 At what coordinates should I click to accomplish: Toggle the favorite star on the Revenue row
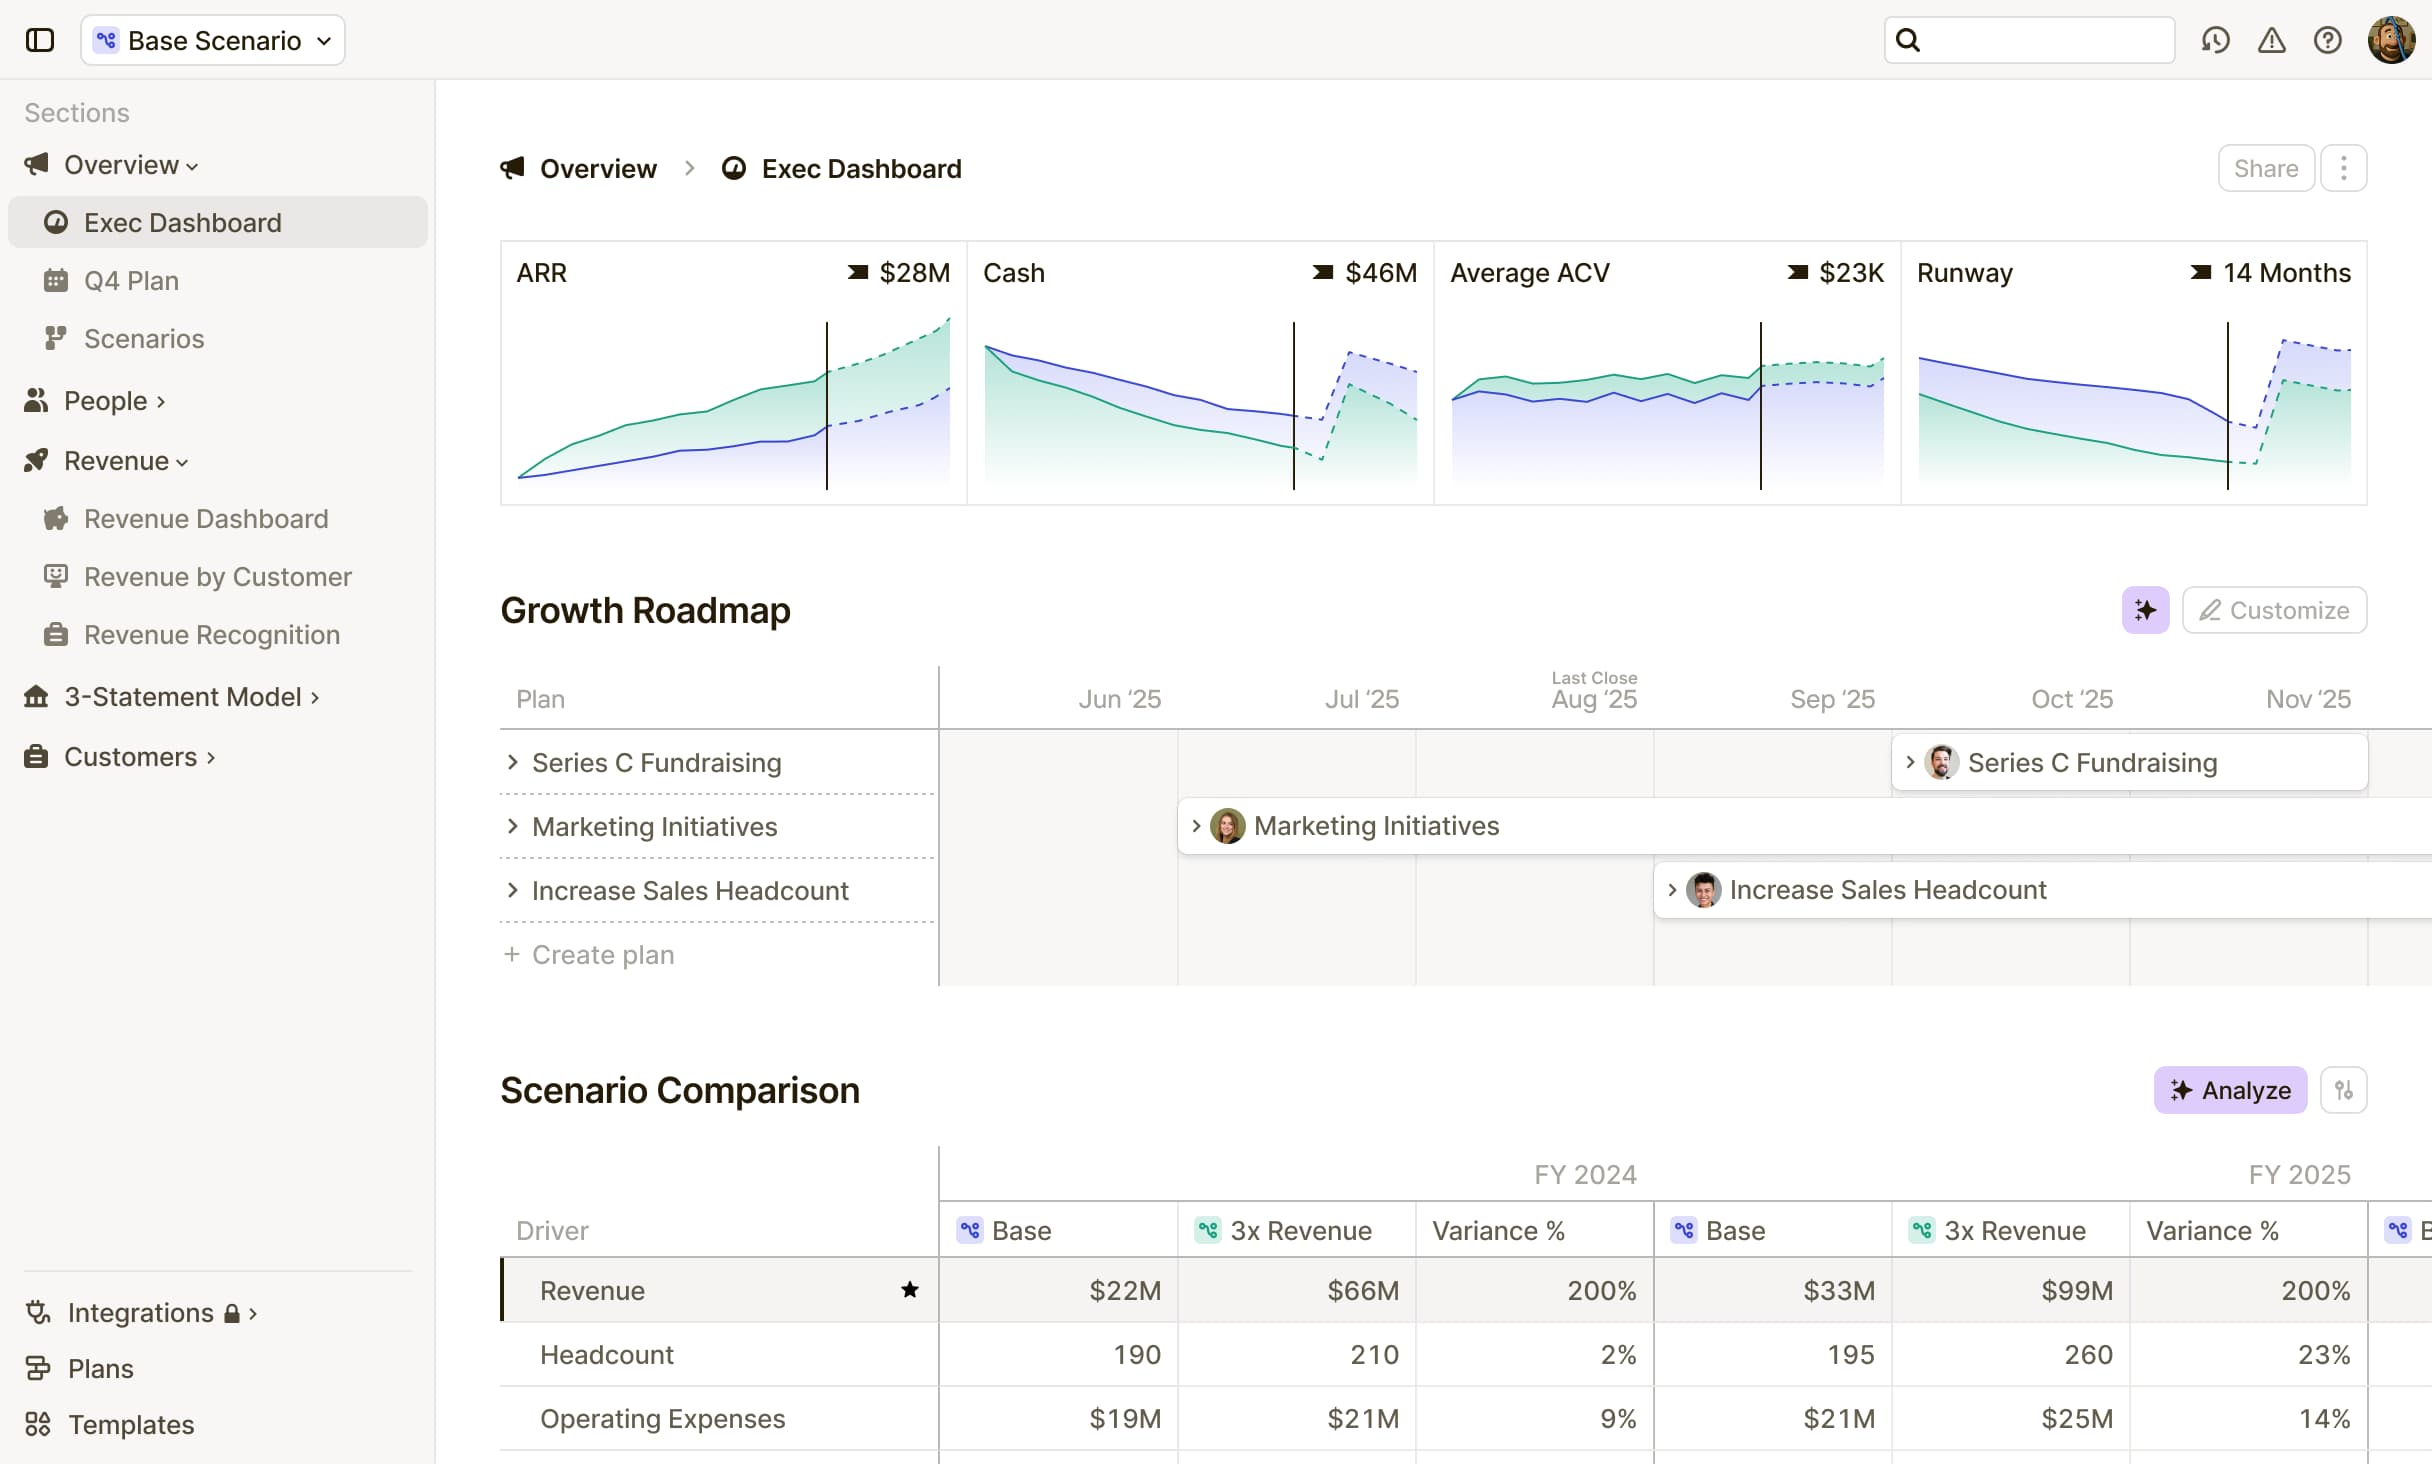[910, 1290]
